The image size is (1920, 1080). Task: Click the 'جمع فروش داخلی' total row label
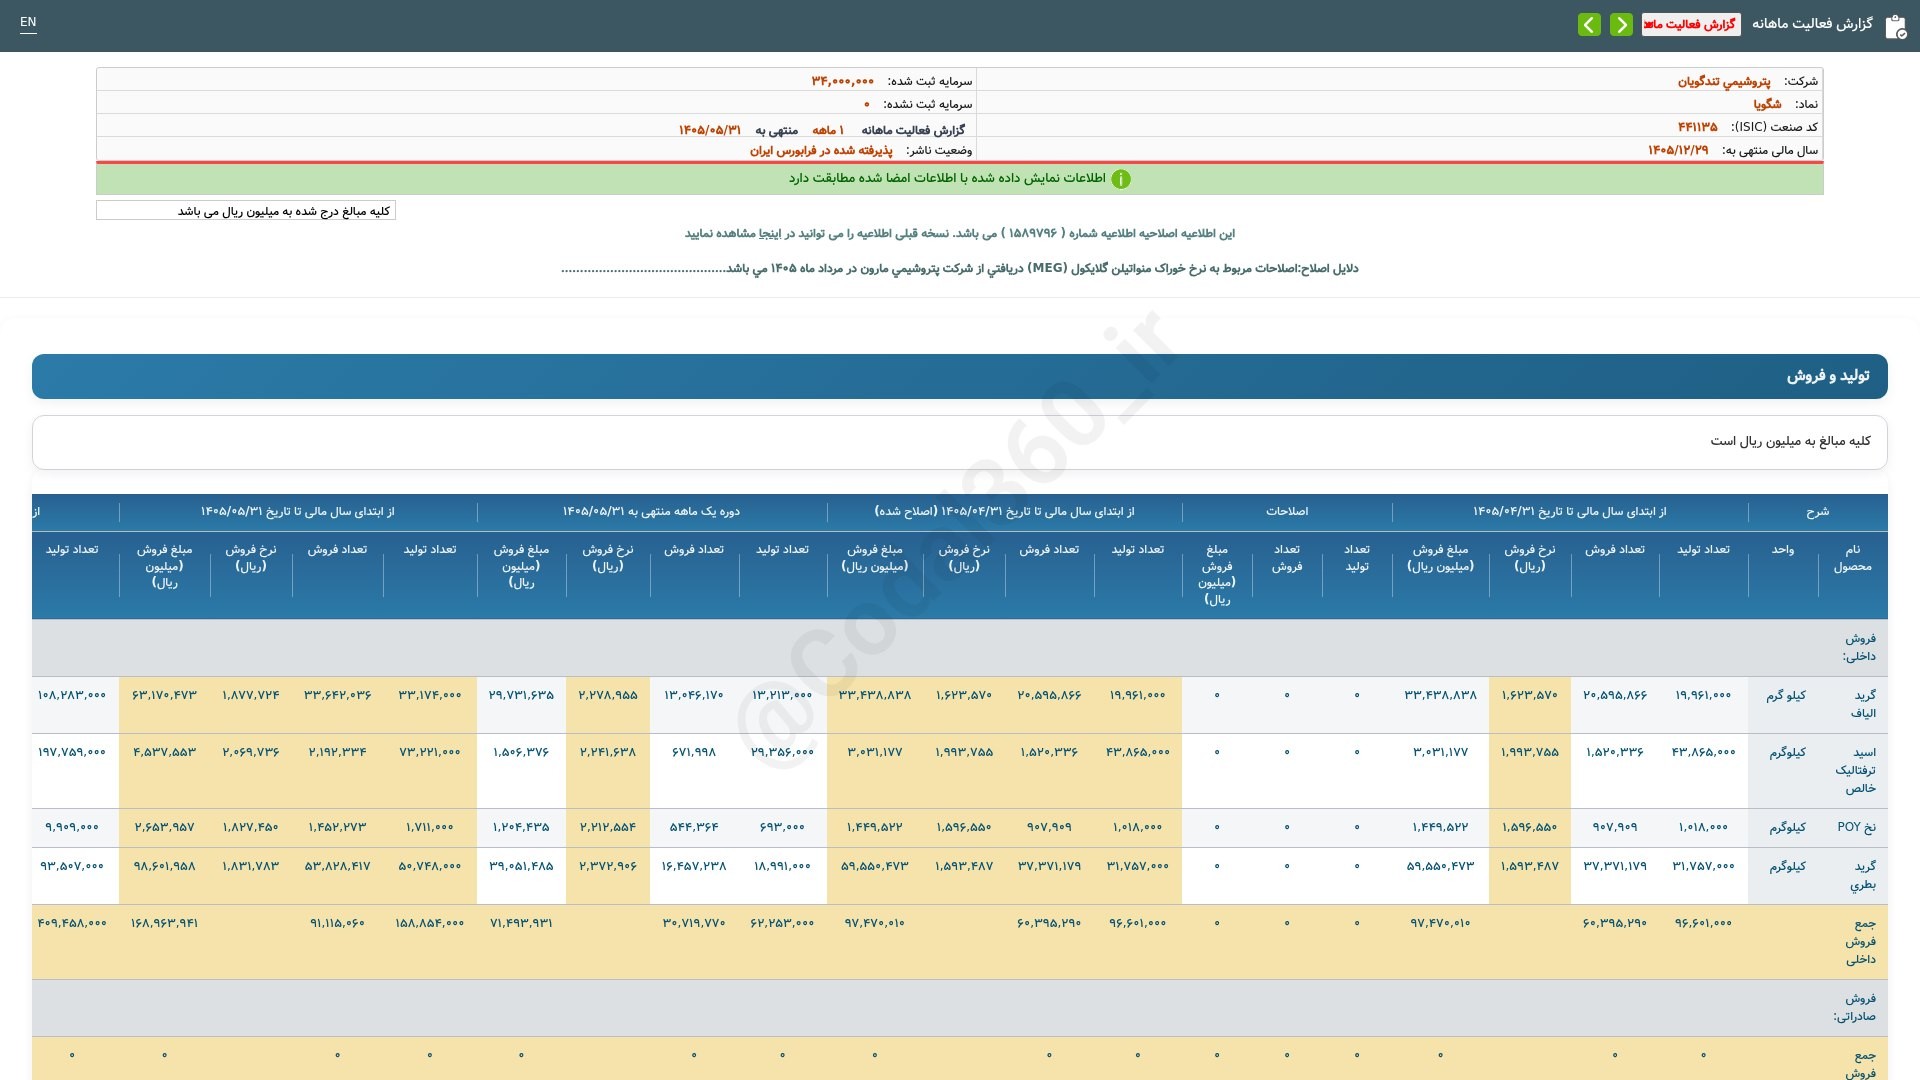point(1860,941)
